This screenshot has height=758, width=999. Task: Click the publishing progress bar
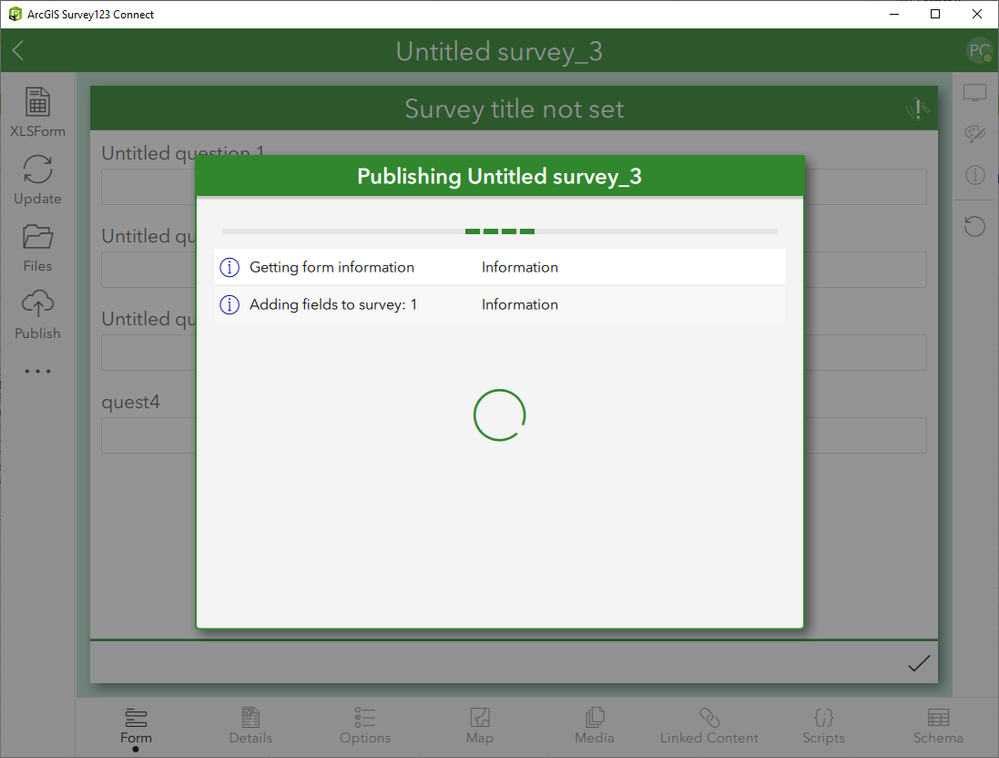pos(499,230)
